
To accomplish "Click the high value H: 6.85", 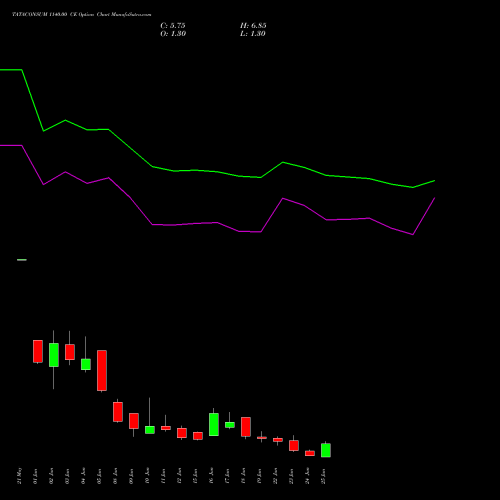I will [253, 26].
